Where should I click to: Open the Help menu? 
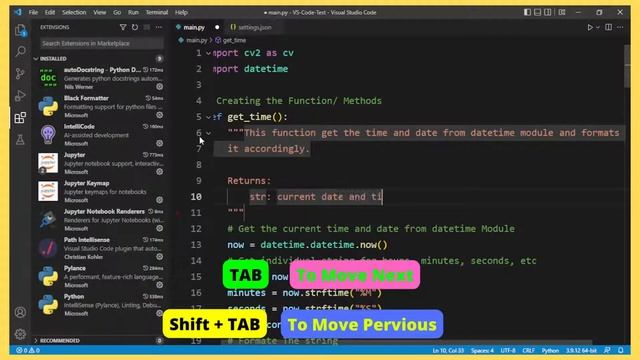tap(181, 12)
